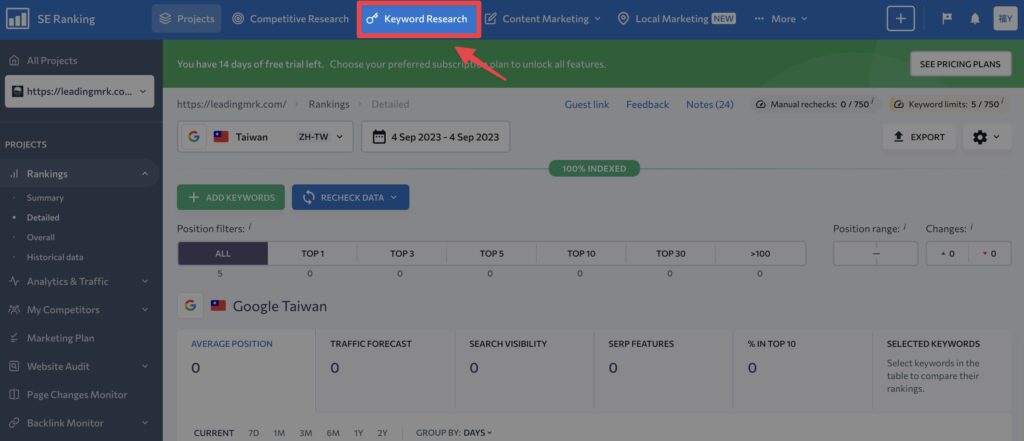The width and height of the screenshot is (1024, 441).
Task: Open notifications bell icon
Action: tap(975, 19)
